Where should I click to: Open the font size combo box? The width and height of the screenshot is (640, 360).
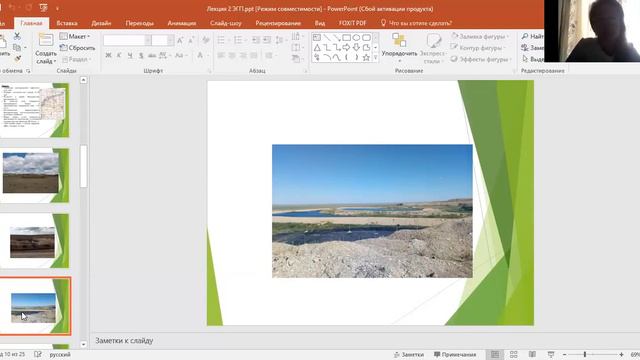(162, 40)
